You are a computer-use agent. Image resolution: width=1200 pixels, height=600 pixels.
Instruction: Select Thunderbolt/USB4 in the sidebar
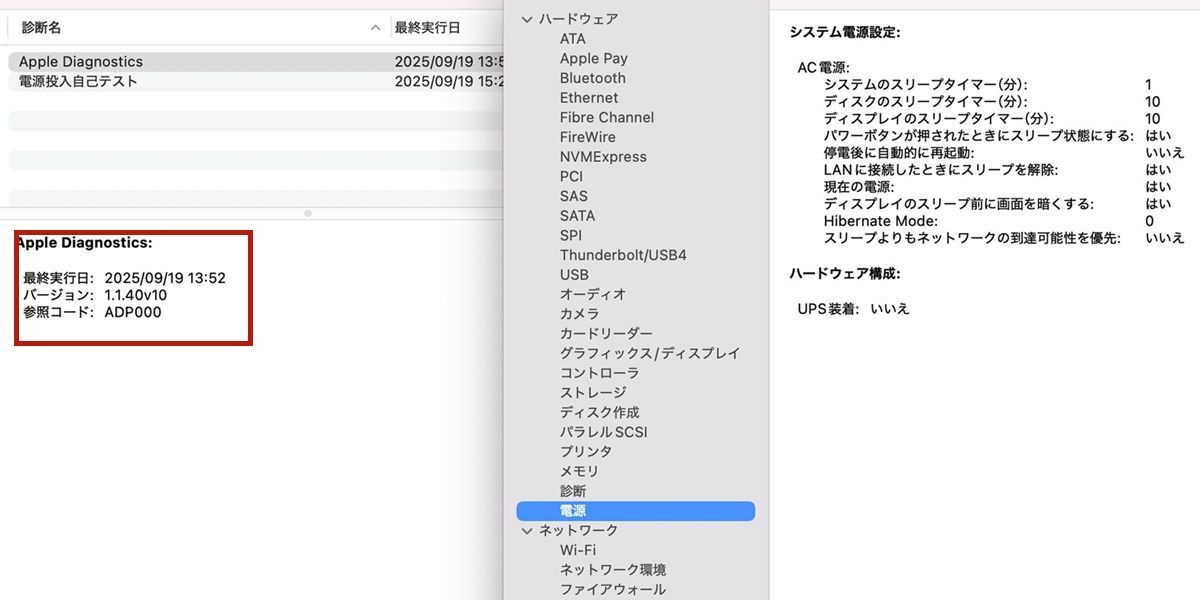click(623, 255)
